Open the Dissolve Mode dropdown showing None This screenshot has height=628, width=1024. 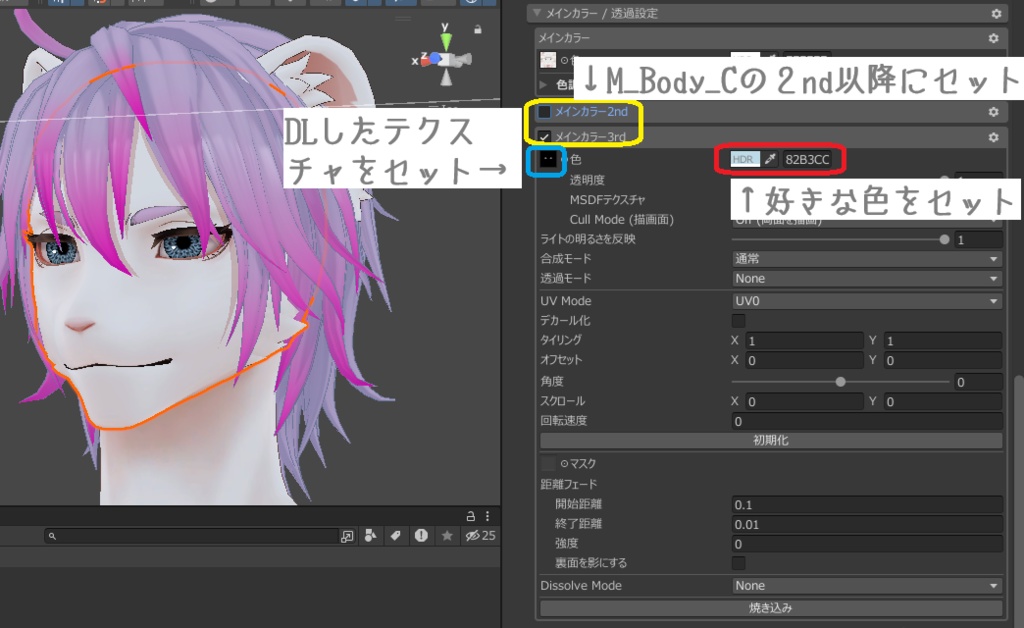pos(866,585)
